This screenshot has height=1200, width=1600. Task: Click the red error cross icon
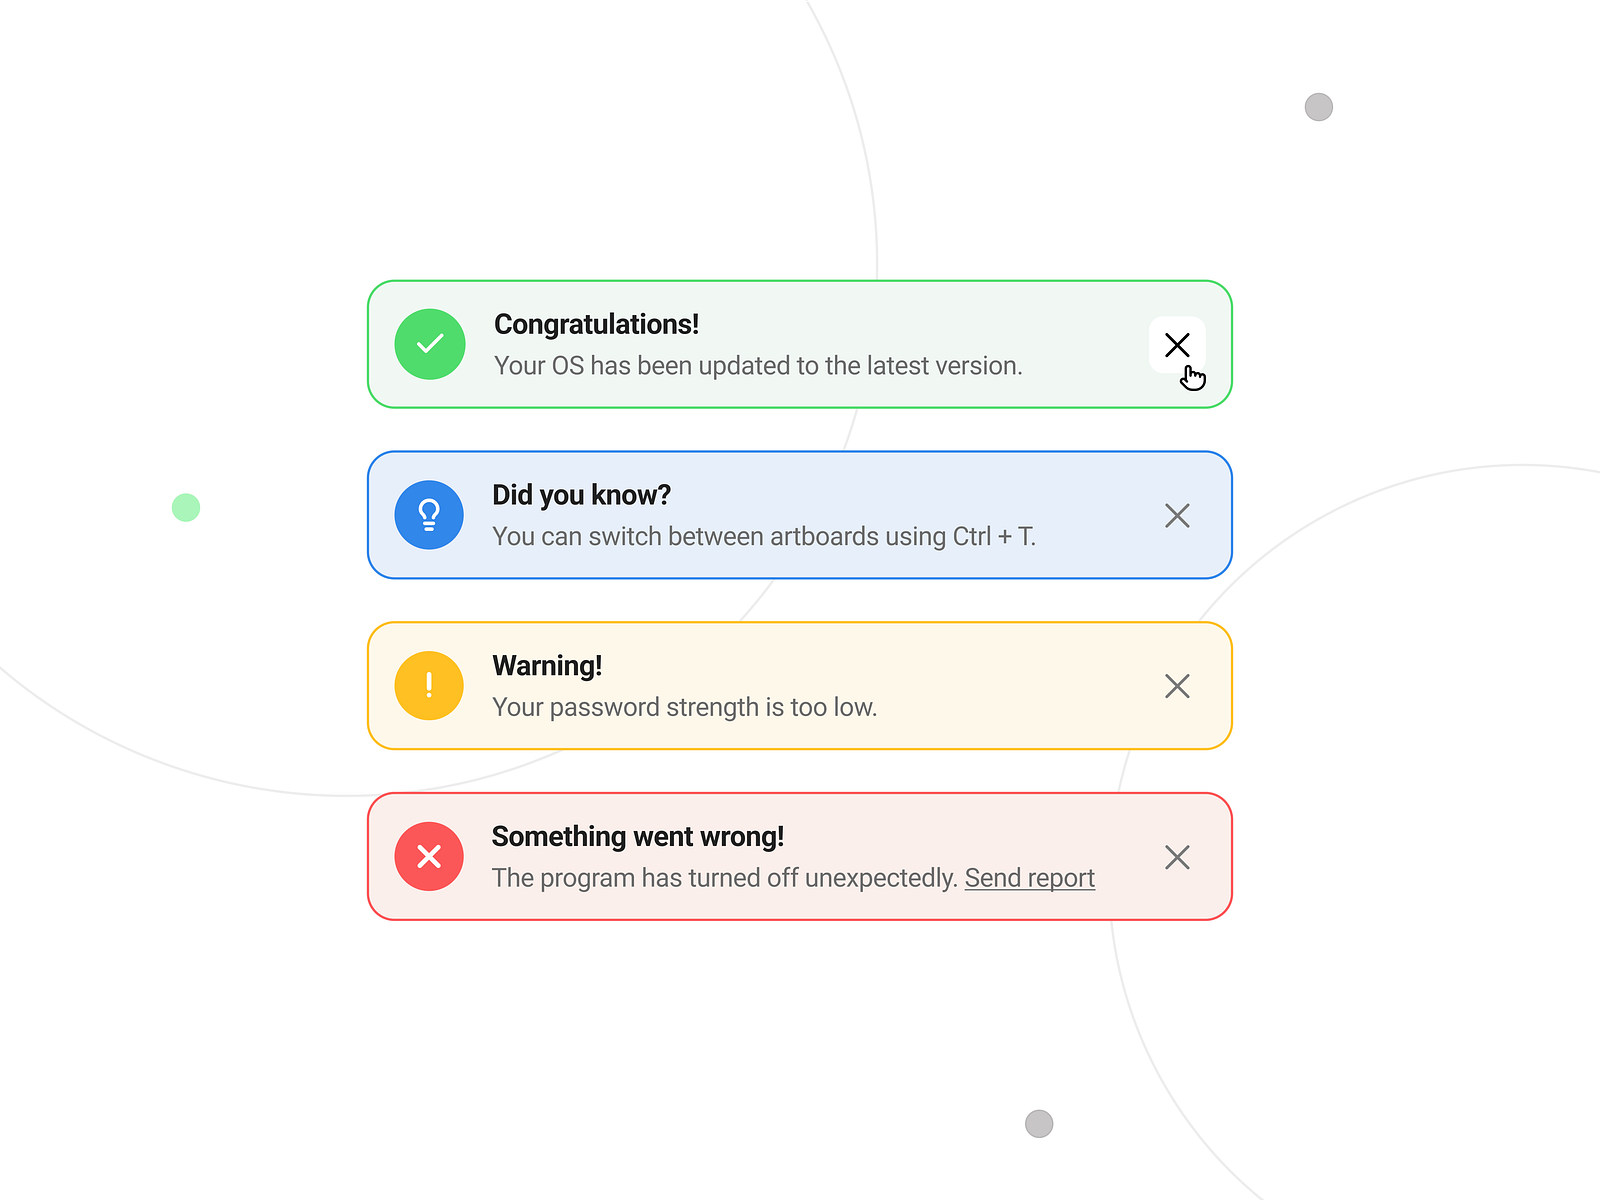click(429, 856)
